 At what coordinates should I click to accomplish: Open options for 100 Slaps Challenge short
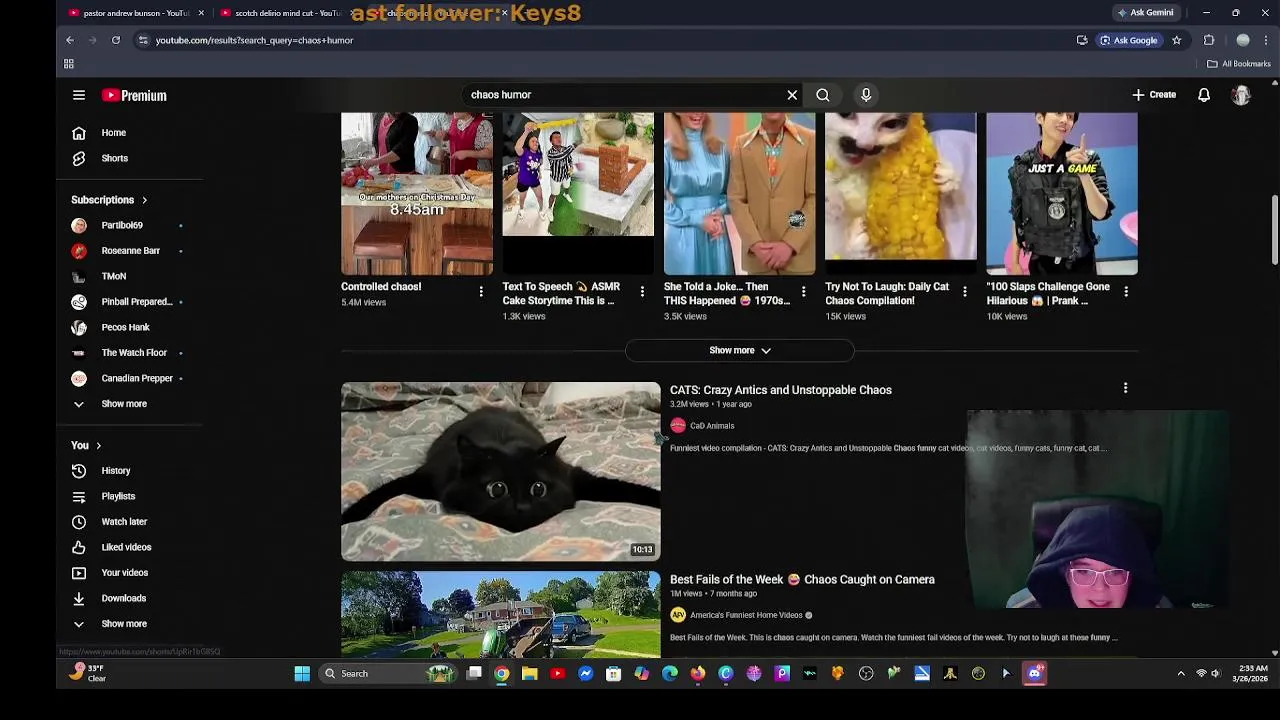point(1126,292)
